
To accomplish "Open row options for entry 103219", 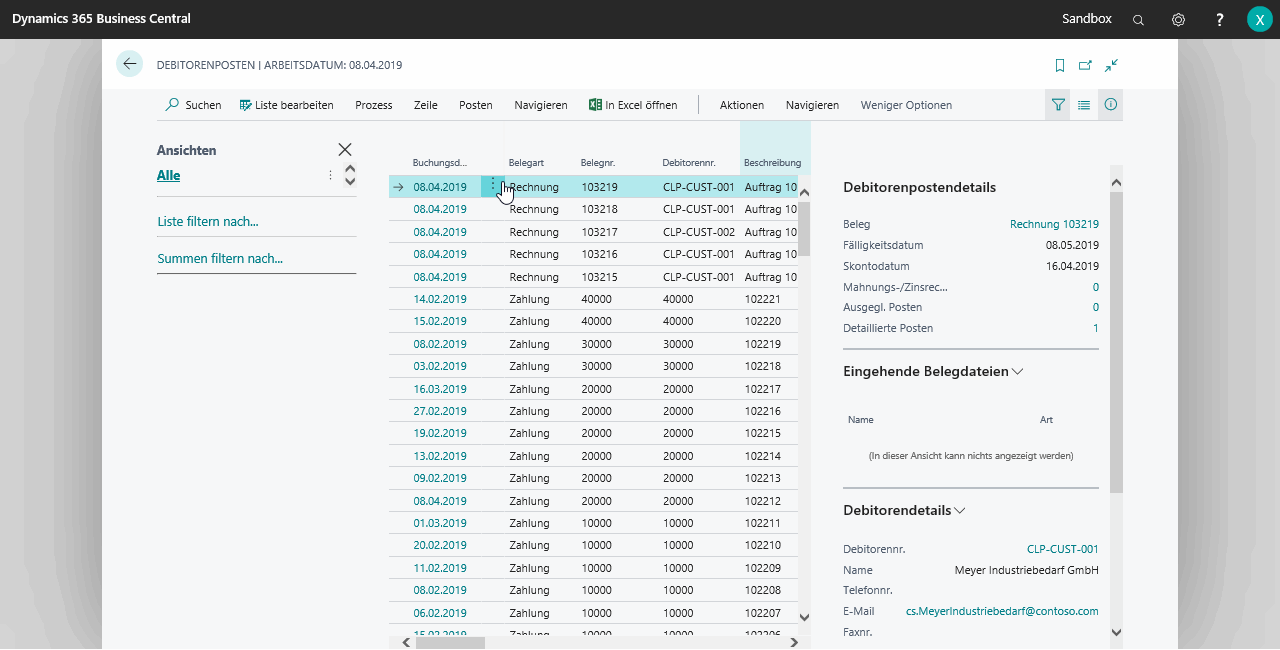I will click(x=493, y=186).
